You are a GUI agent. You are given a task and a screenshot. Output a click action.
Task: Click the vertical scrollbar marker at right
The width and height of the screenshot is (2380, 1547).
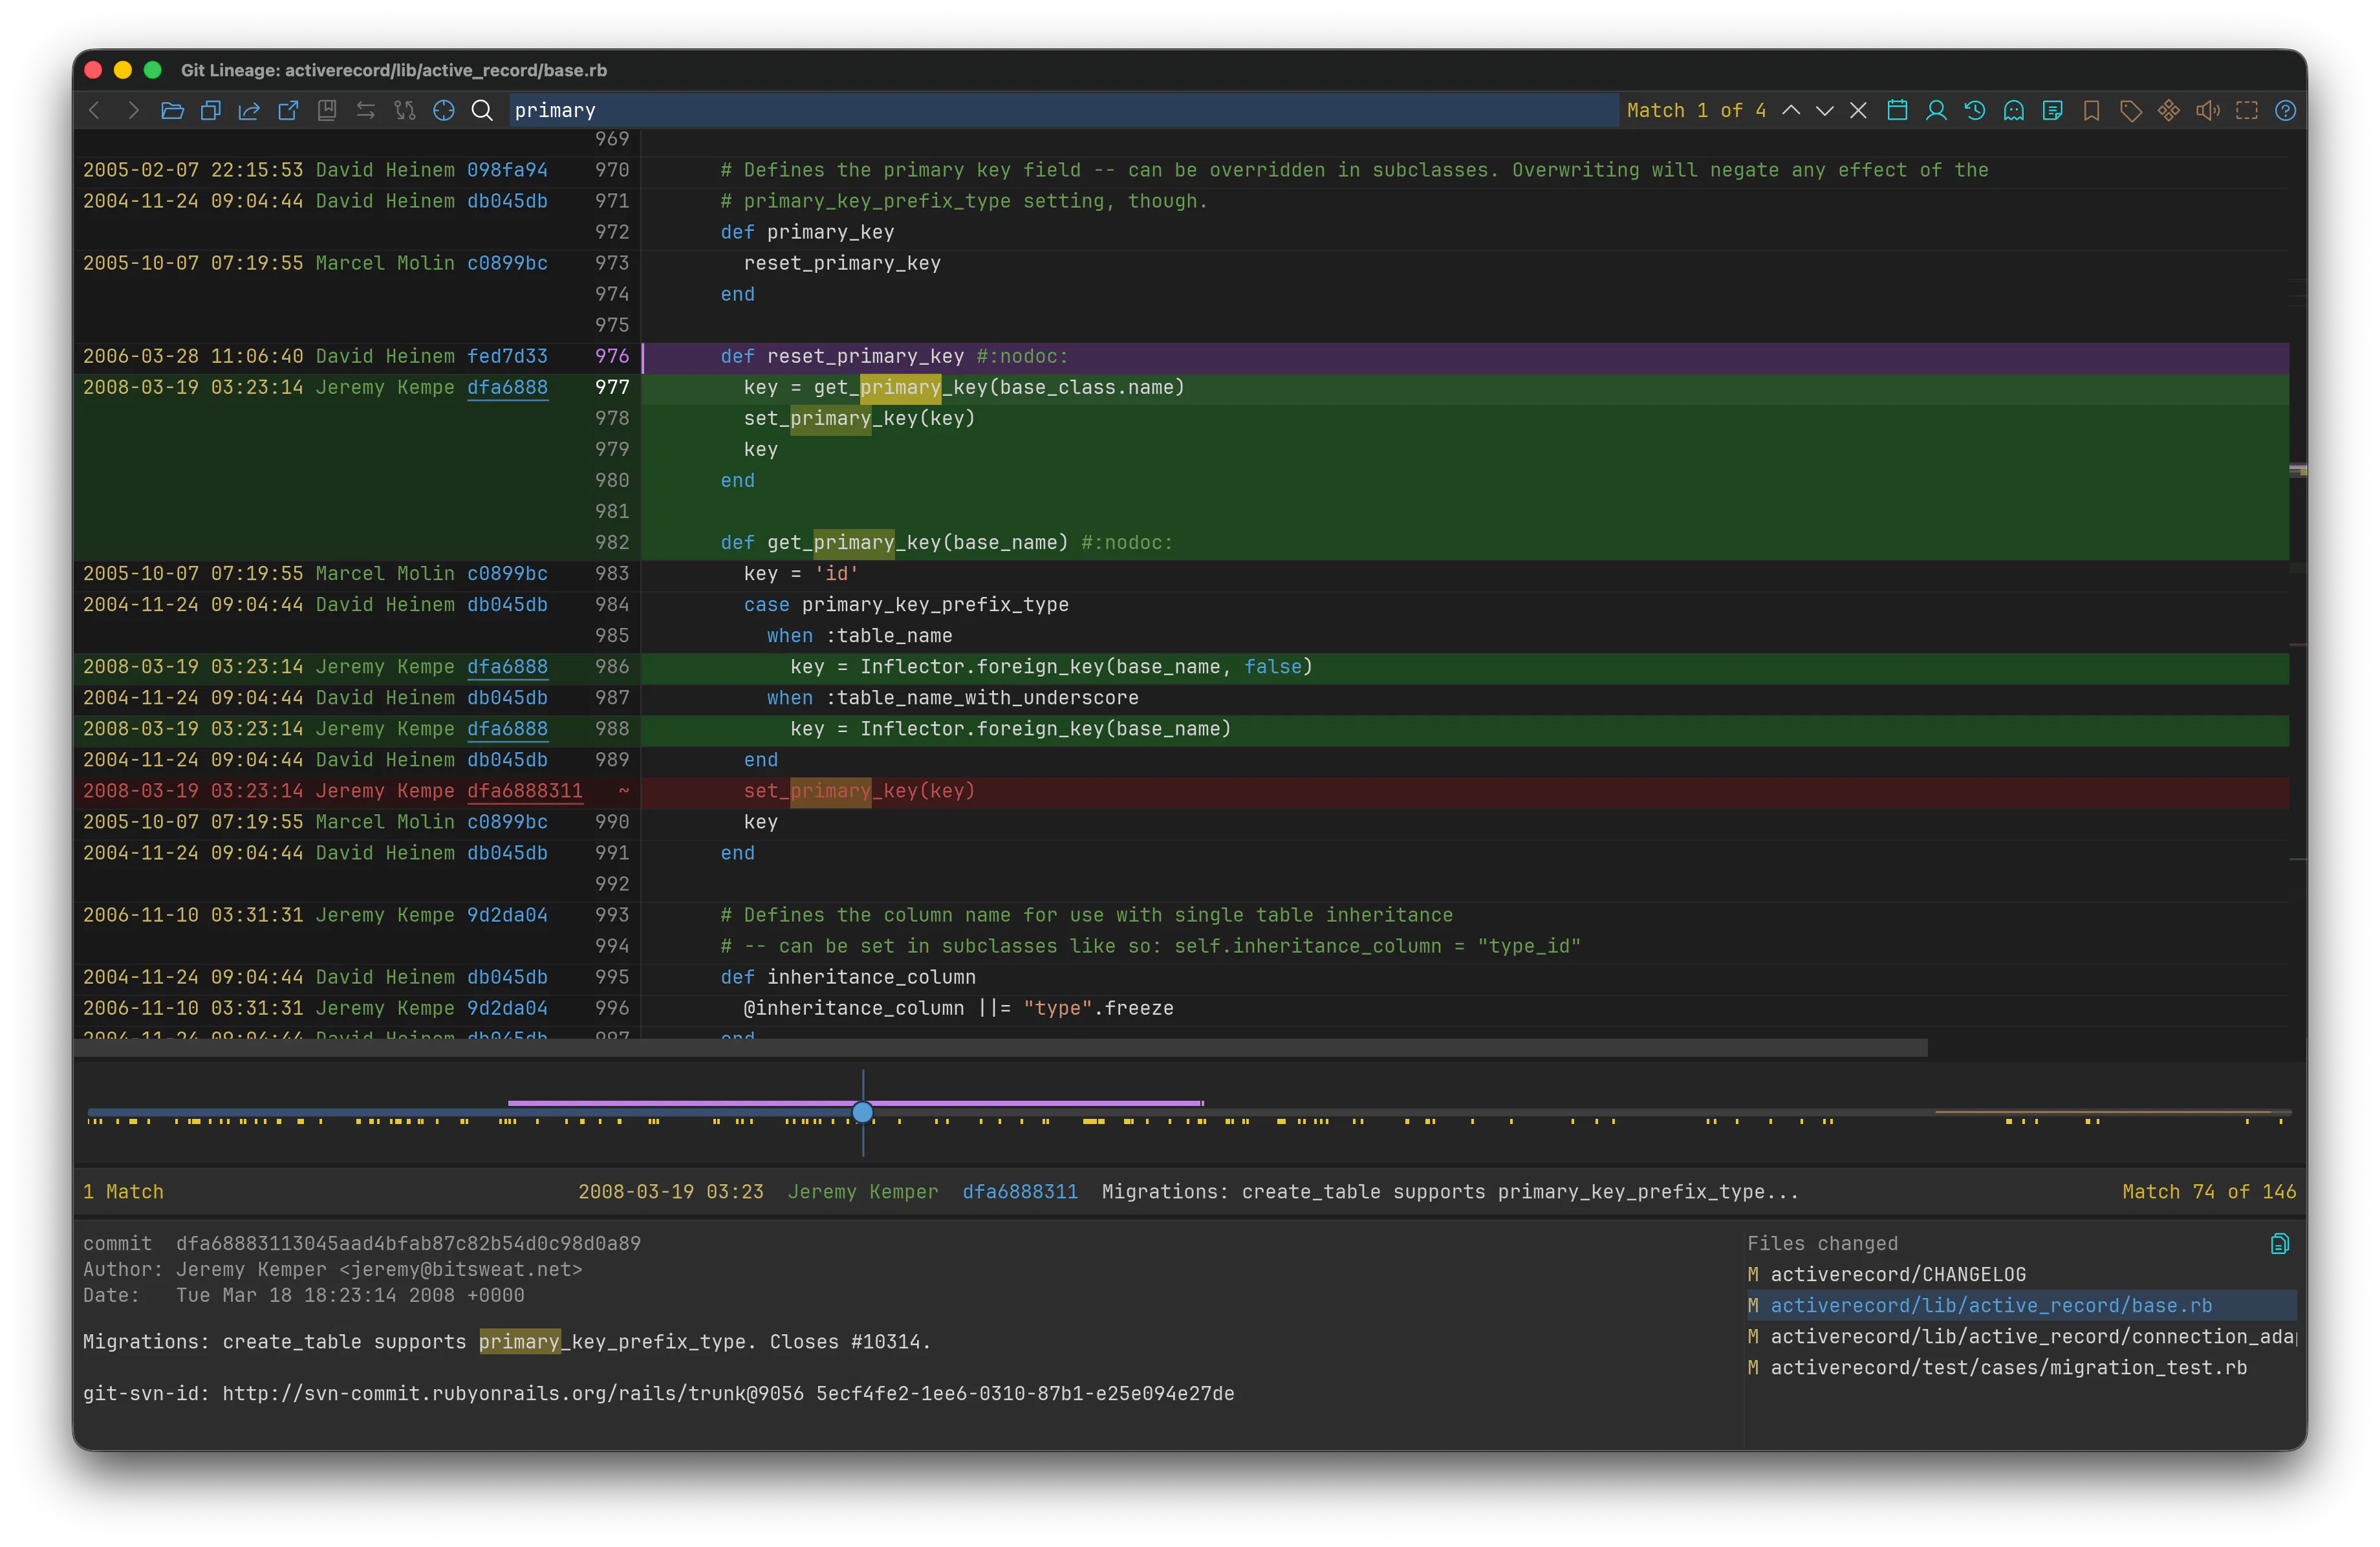(x=2298, y=470)
